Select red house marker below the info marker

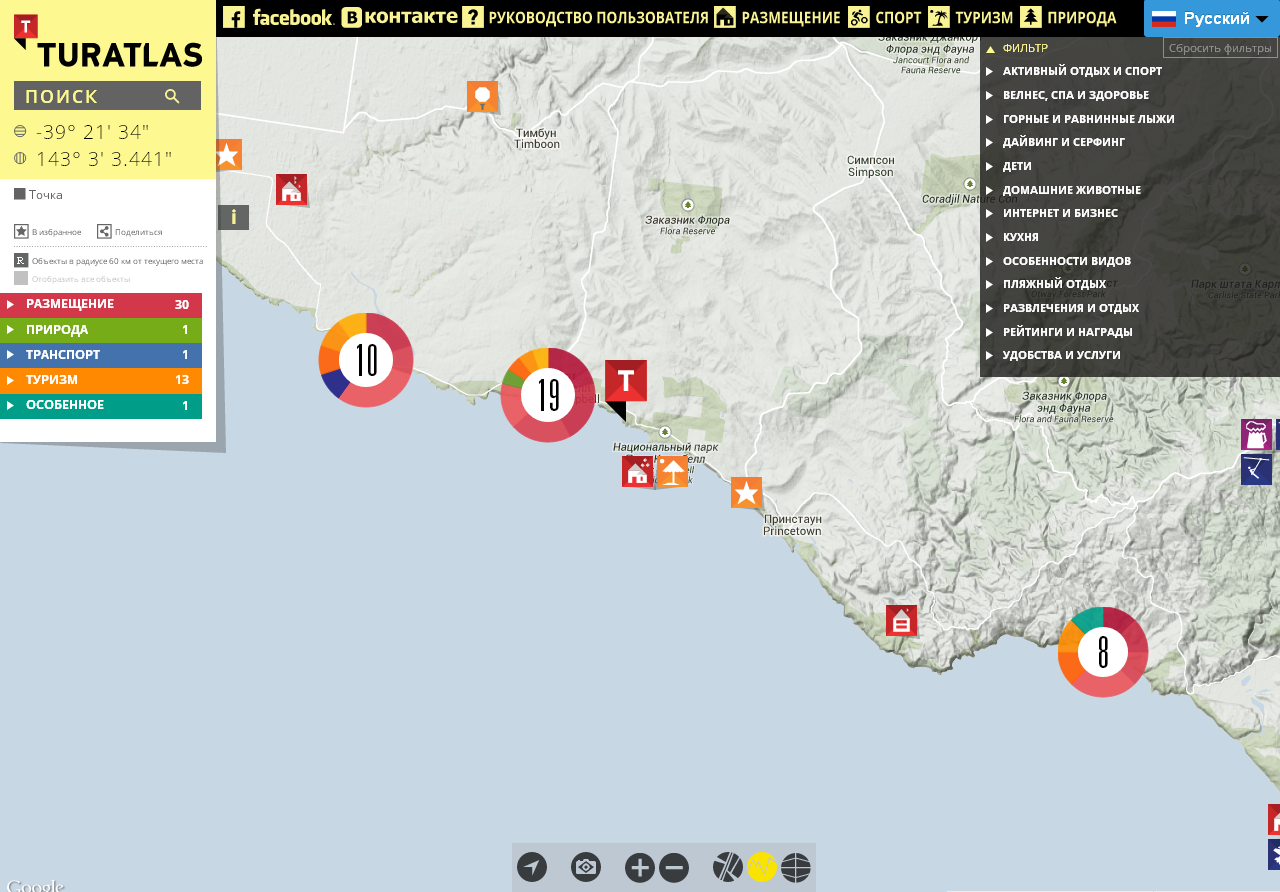pos(291,190)
